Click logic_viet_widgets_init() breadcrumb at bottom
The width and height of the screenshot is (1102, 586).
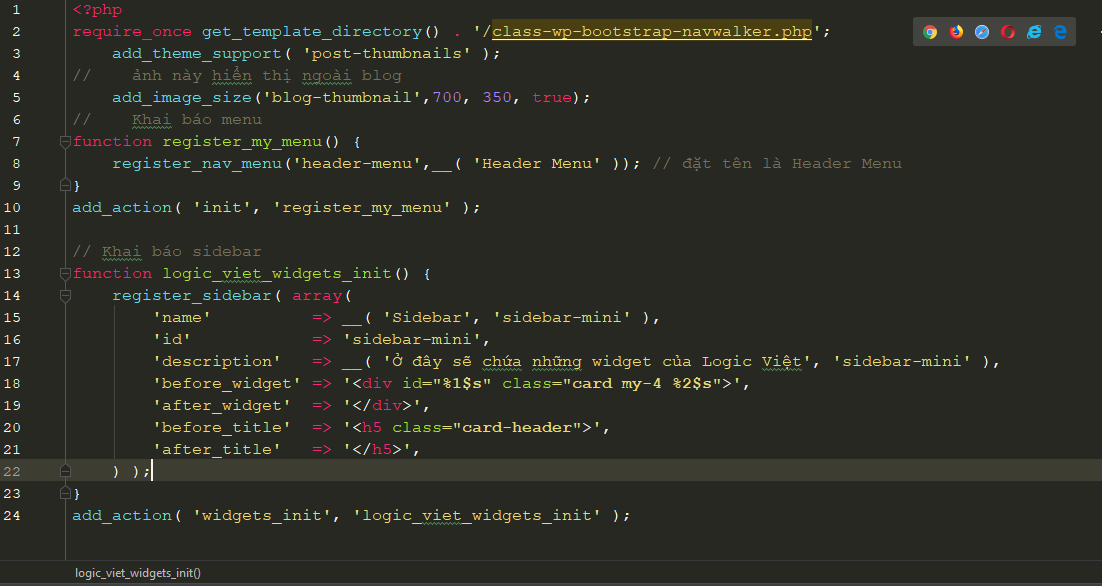(138, 573)
